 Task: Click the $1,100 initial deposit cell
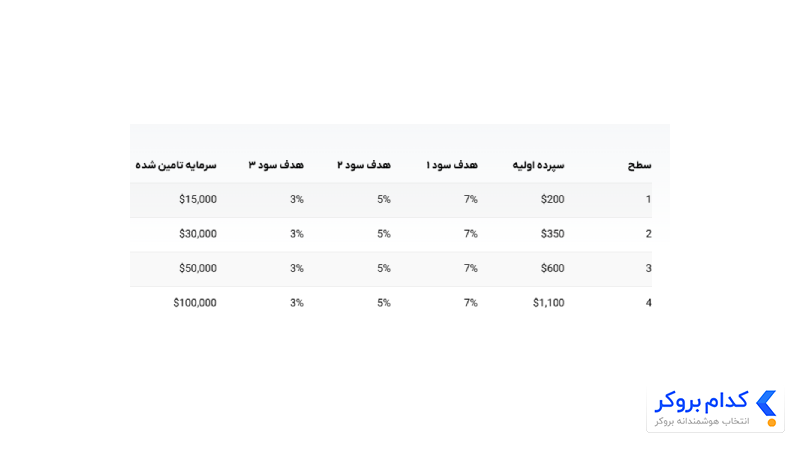548,303
